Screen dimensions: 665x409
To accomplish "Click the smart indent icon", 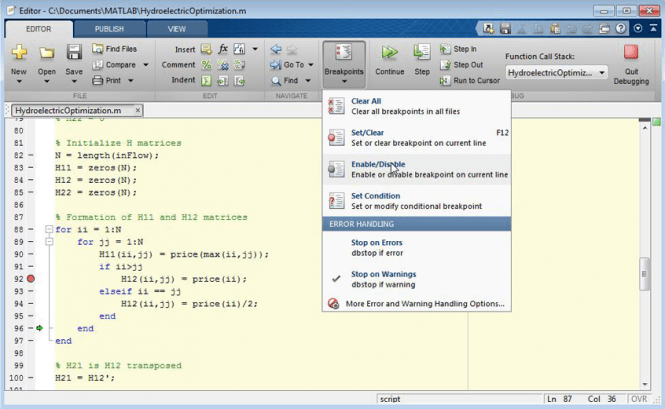I will (206, 80).
